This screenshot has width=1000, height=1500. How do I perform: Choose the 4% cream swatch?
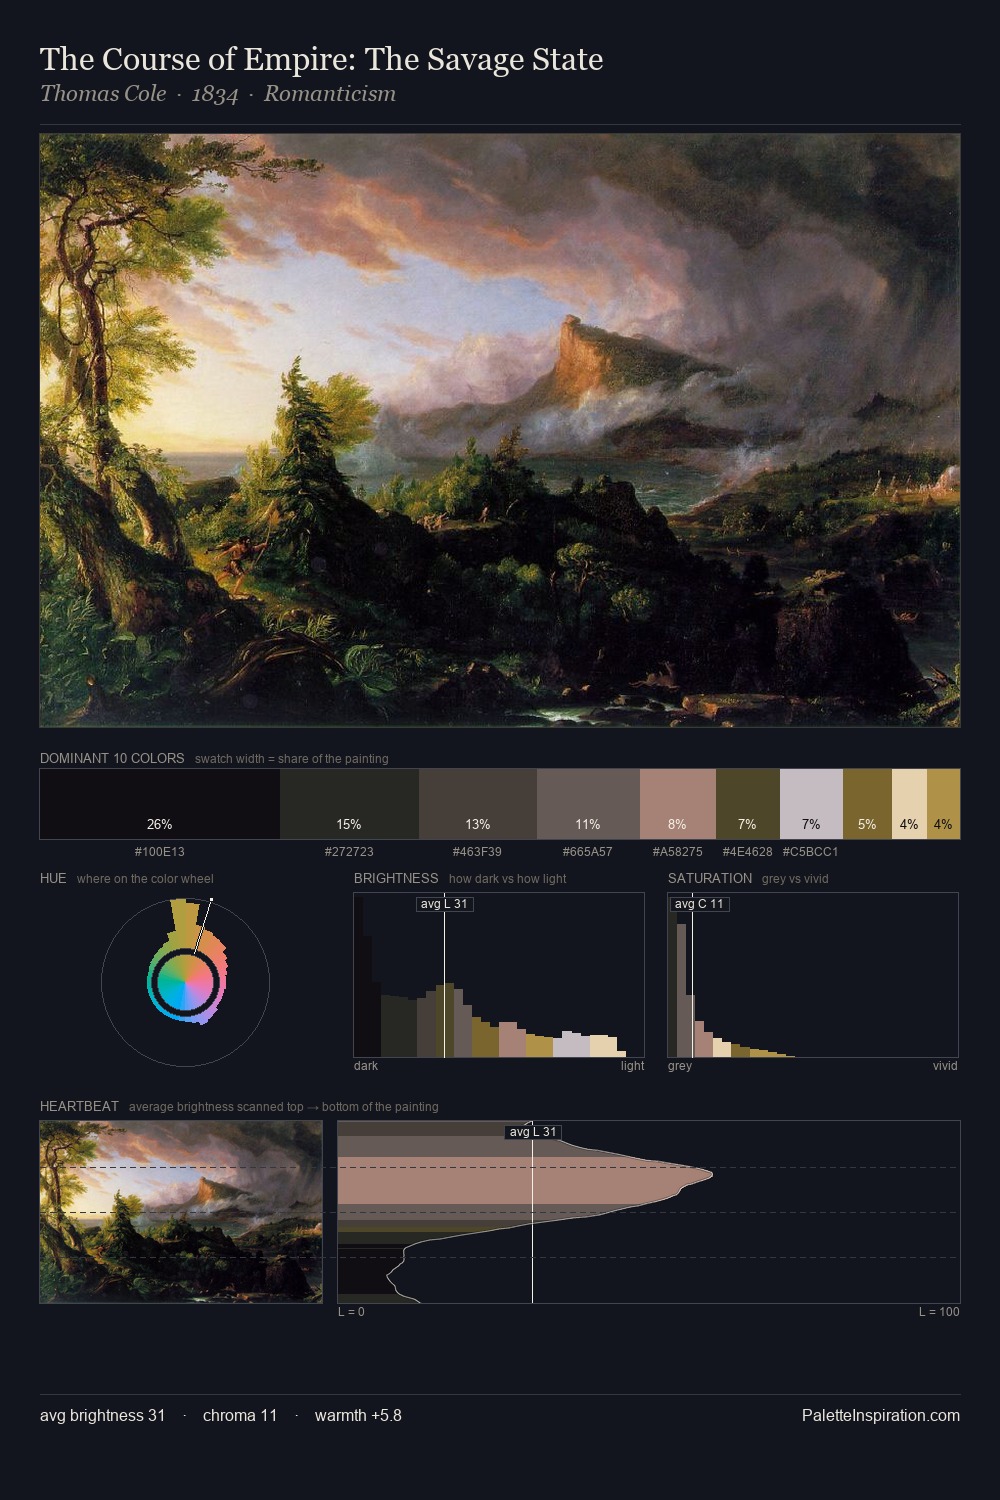[x=909, y=804]
